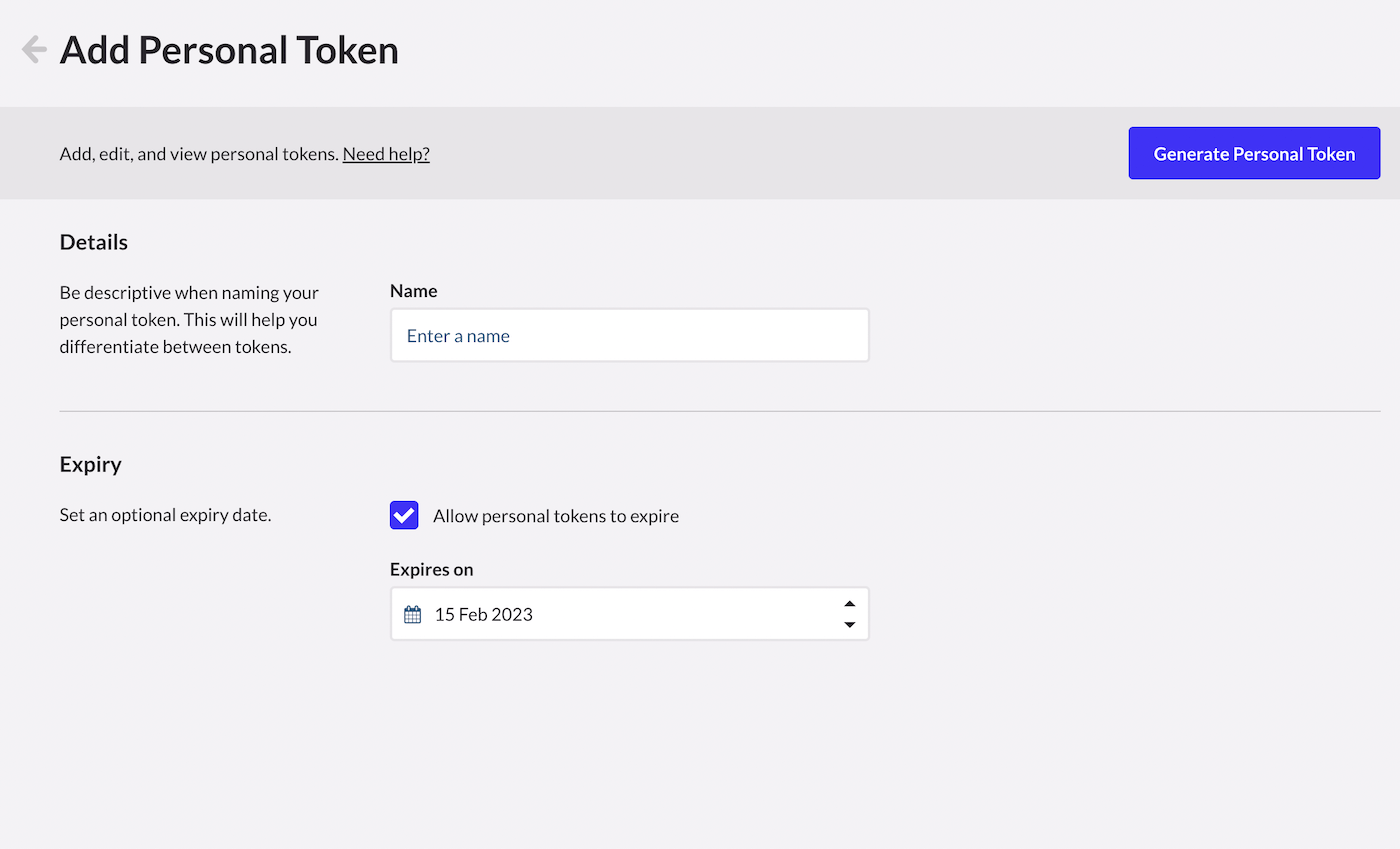Go back using the left arrow icon

click(34, 49)
